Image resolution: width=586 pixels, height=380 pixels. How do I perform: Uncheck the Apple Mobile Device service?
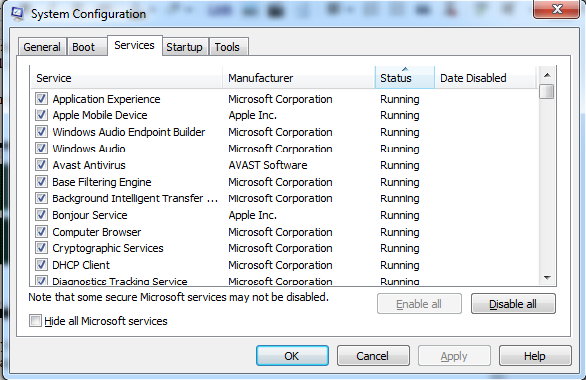coord(41,115)
